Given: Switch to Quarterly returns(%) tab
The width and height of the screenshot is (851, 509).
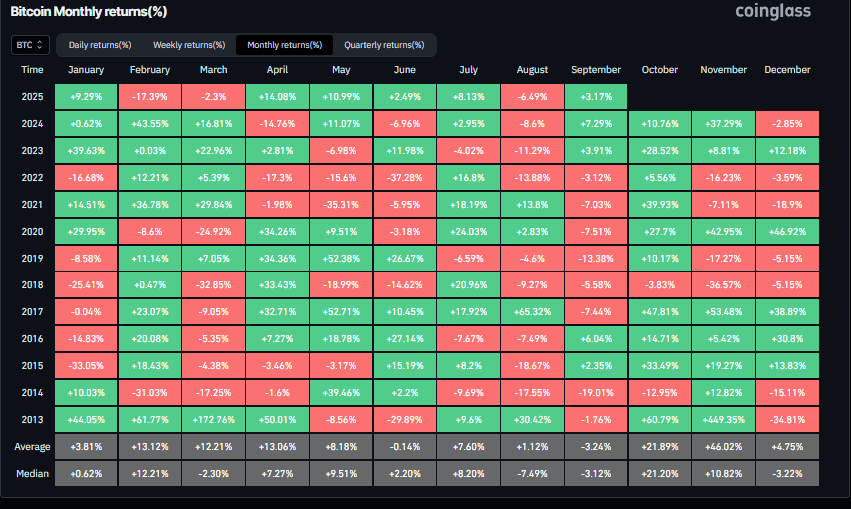Looking at the screenshot, I should pos(384,45).
